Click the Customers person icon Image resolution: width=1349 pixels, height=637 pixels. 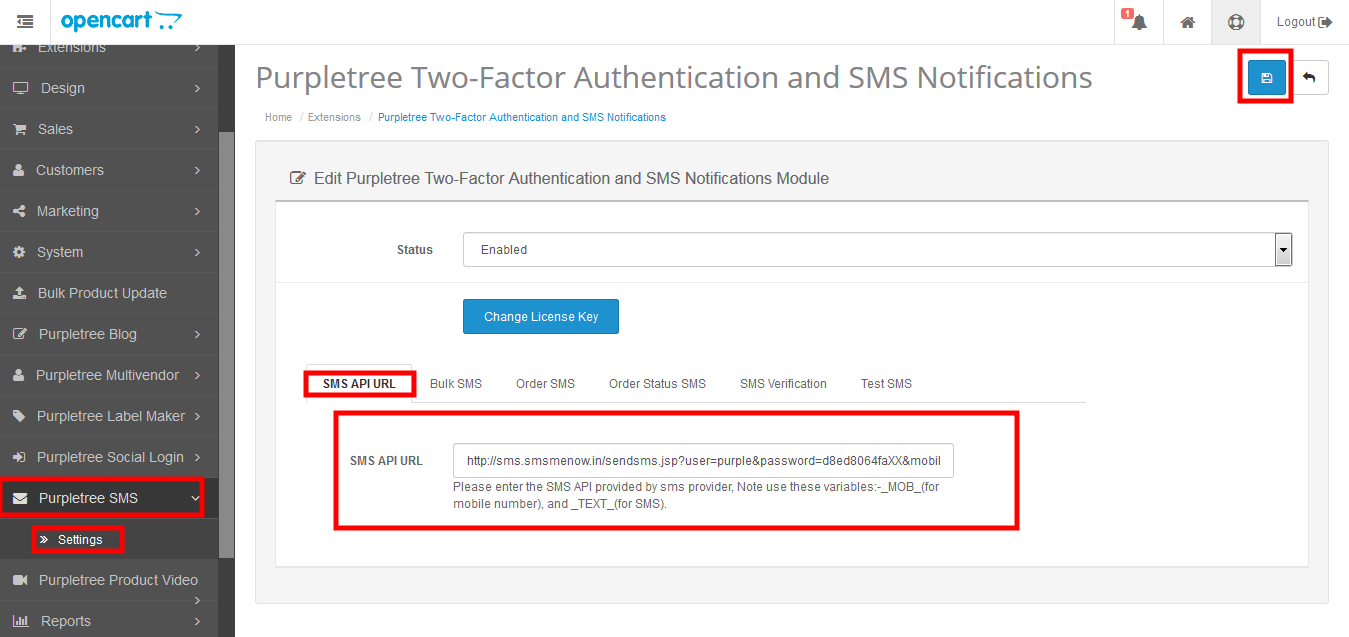tap(19, 170)
